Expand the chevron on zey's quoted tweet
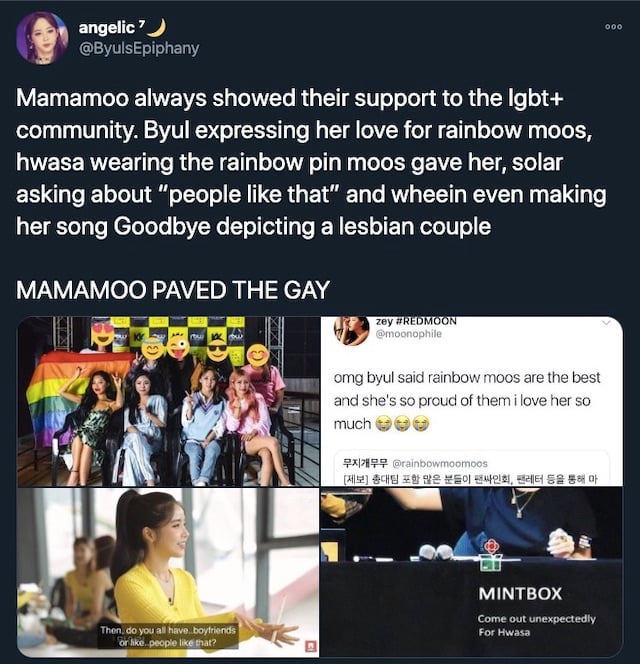The width and height of the screenshot is (640, 664). click(606, 323)
